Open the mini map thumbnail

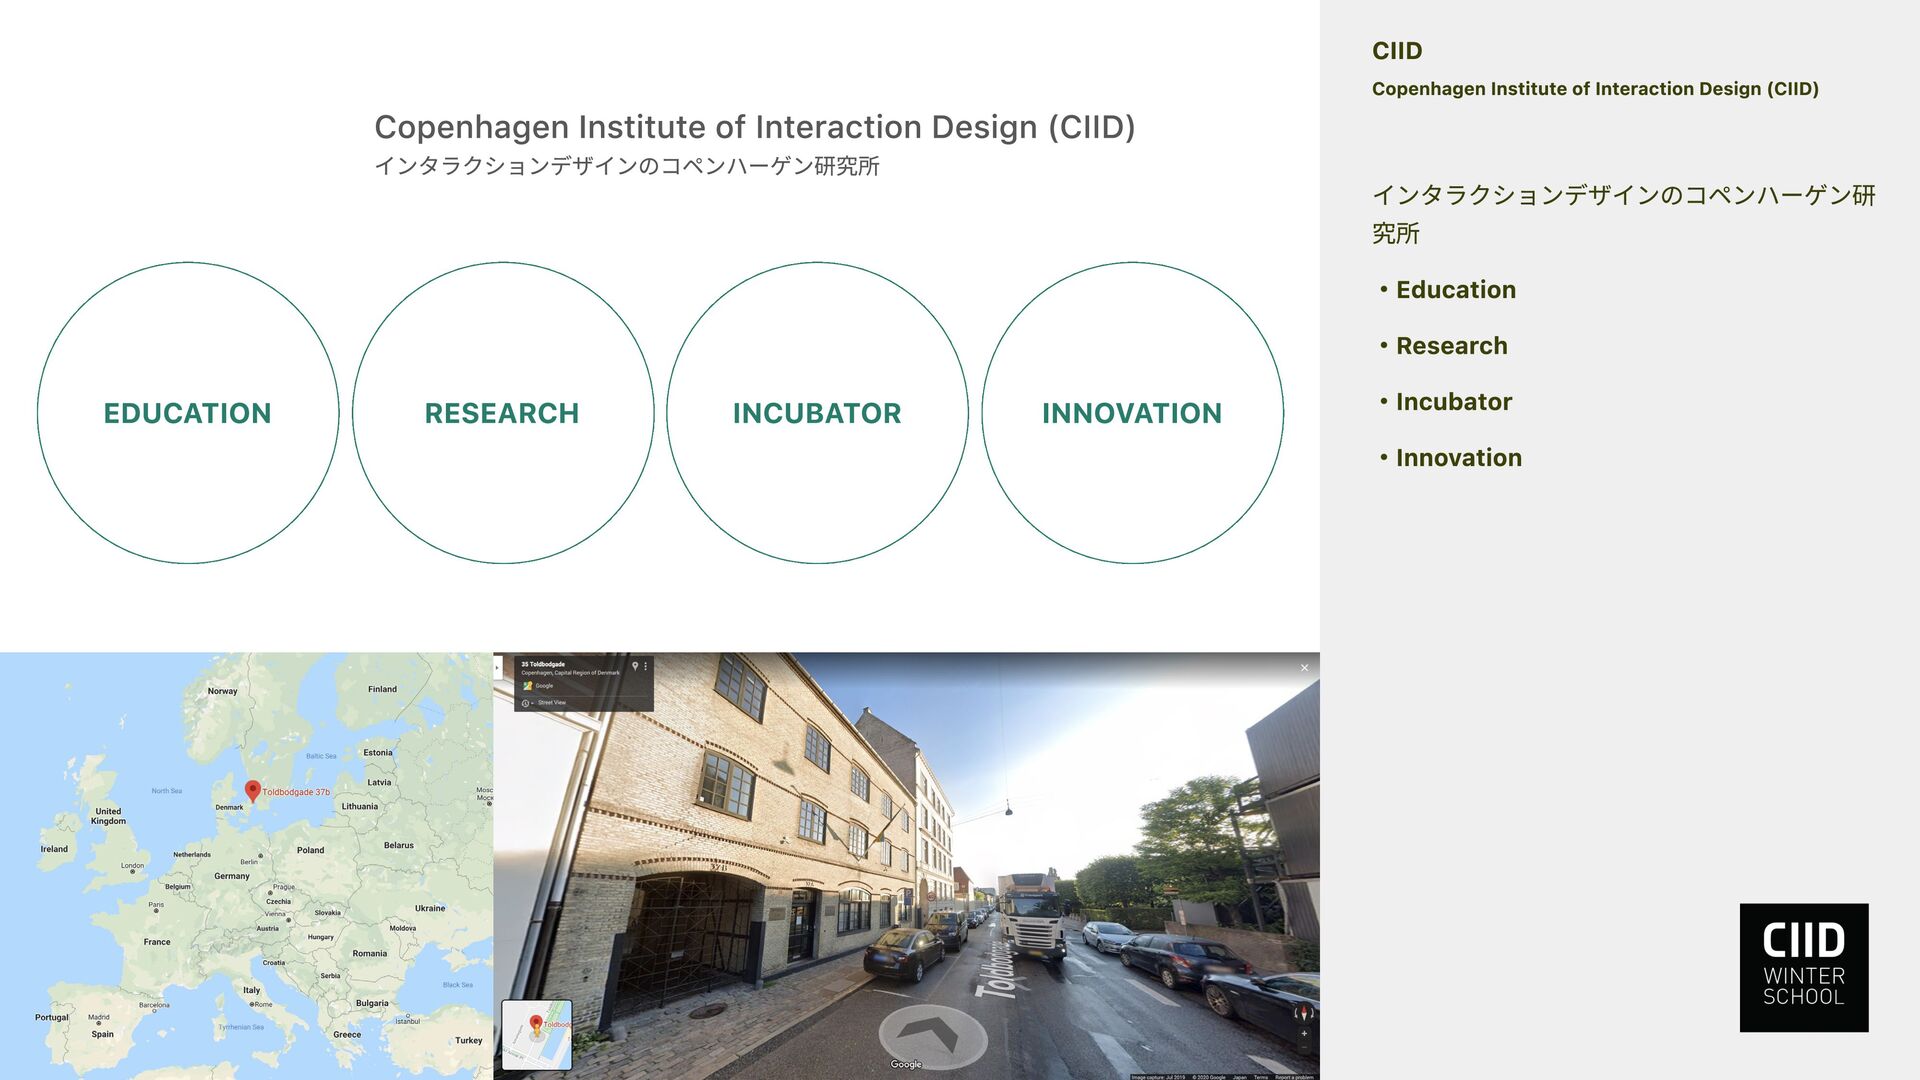click(537, 1035)
